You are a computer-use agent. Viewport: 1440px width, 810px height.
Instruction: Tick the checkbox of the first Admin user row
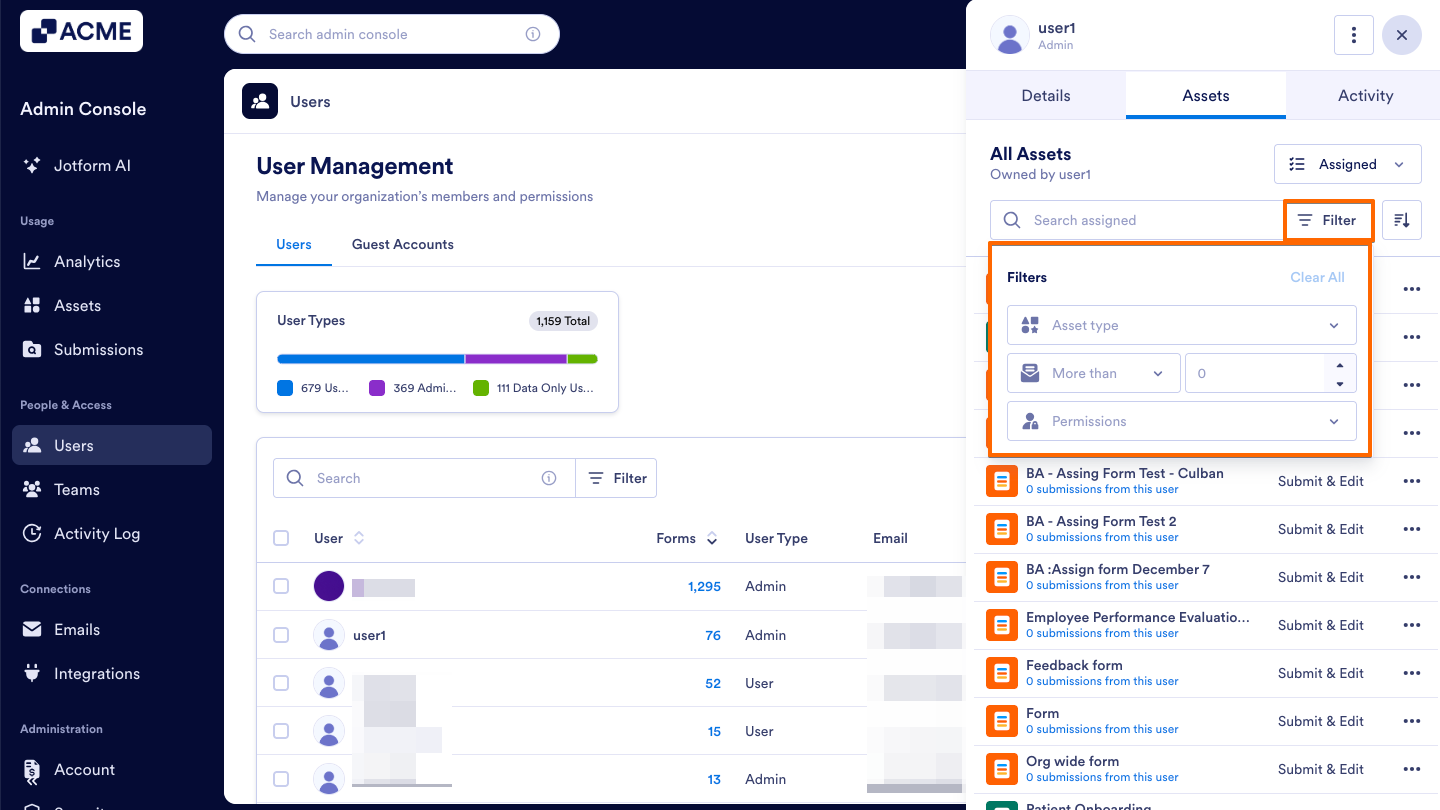[281, 586]
